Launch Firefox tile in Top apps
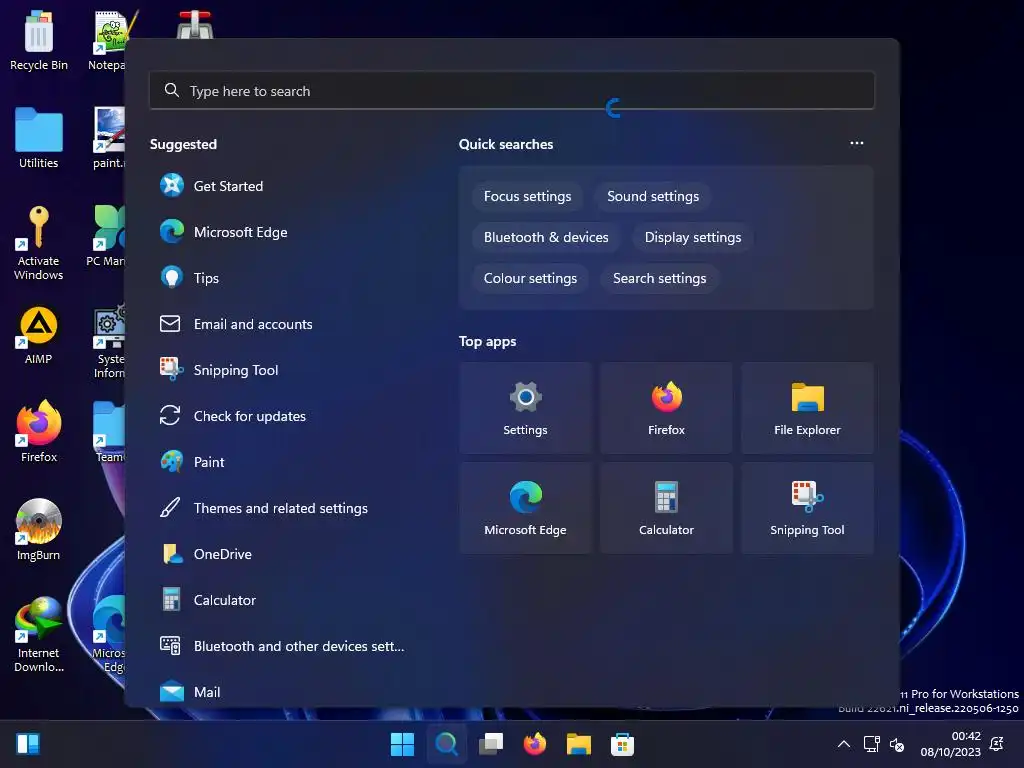This screenshot has width=1024, height=768. coord(666,408)
